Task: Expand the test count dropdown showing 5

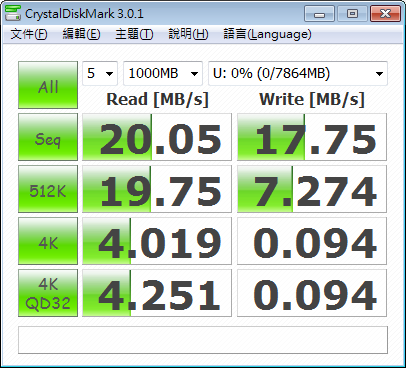Action: [100, 73]
